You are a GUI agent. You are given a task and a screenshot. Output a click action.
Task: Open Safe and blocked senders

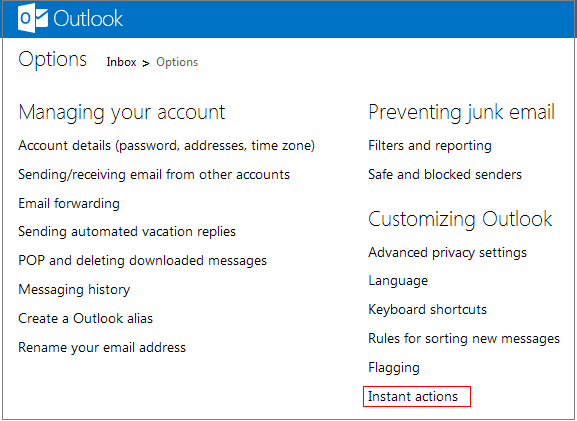(445, 174)
